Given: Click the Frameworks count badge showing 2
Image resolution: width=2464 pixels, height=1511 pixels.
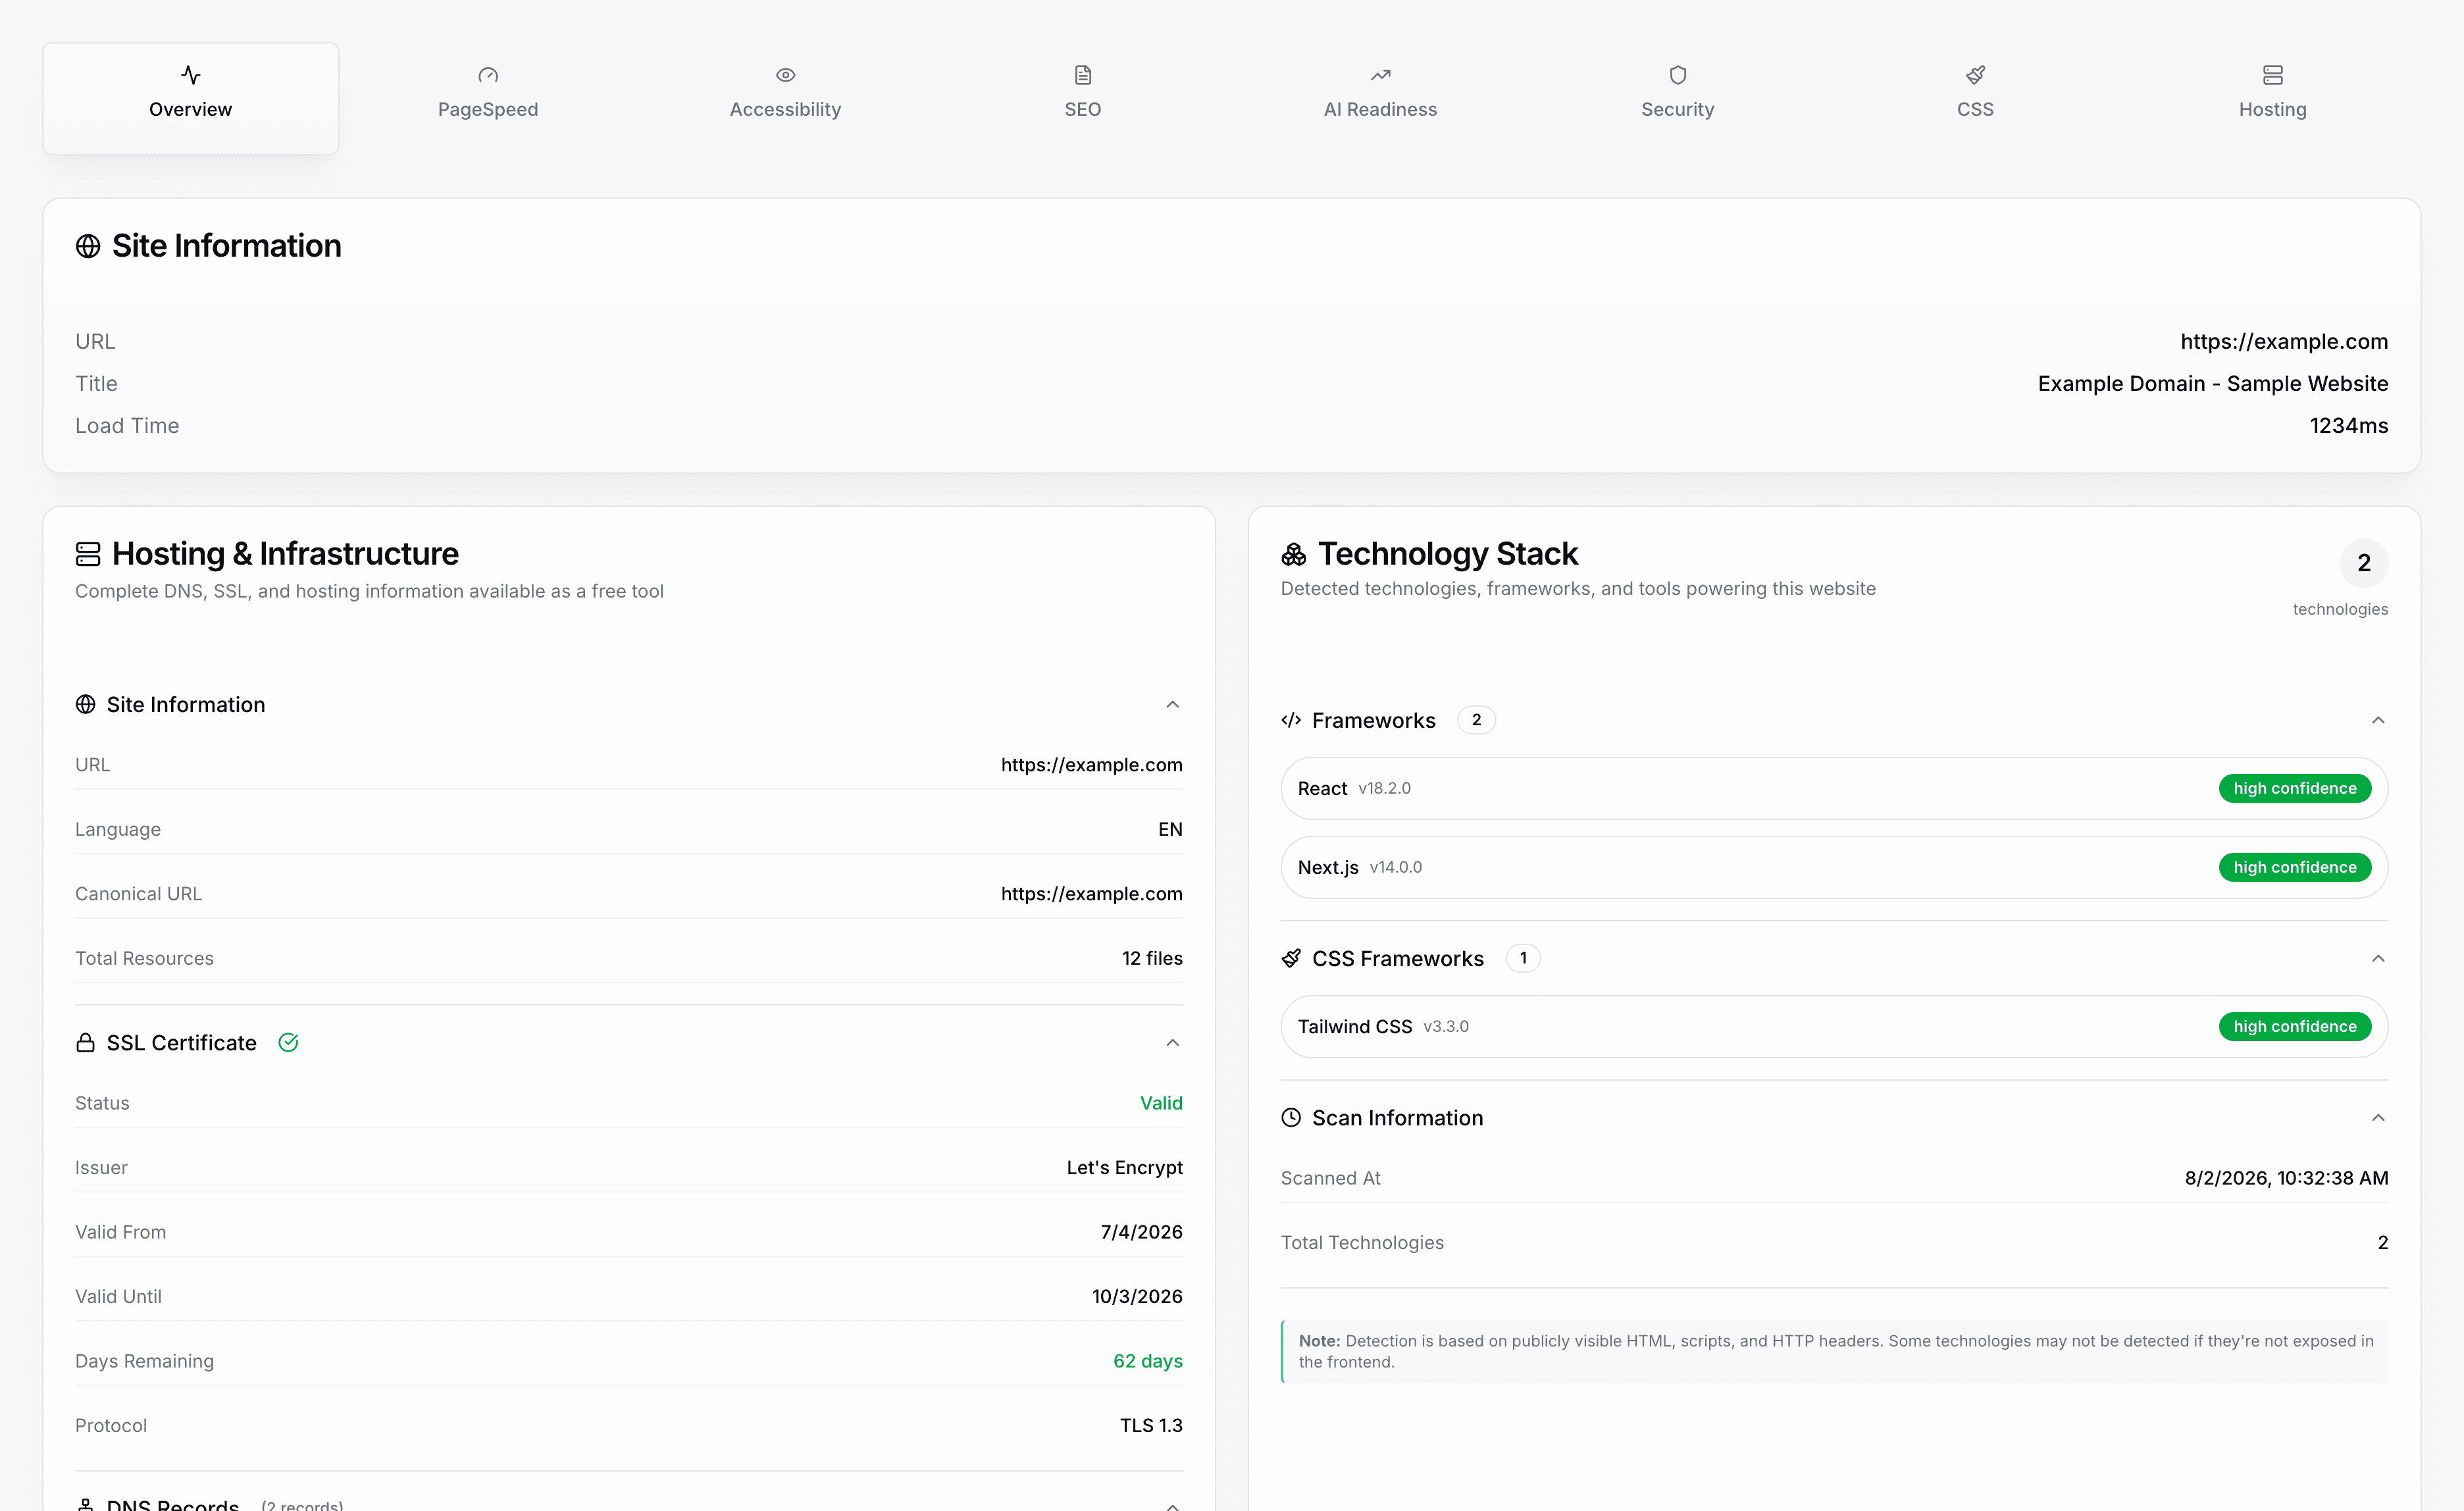Looking at the screenshot, I should (1476, 720).
